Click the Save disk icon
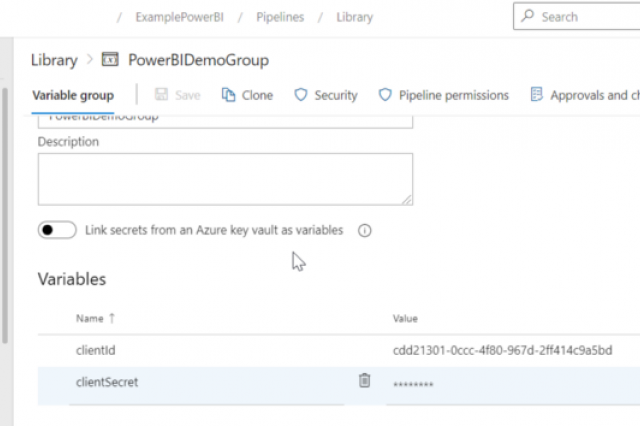 coord(161,94)
